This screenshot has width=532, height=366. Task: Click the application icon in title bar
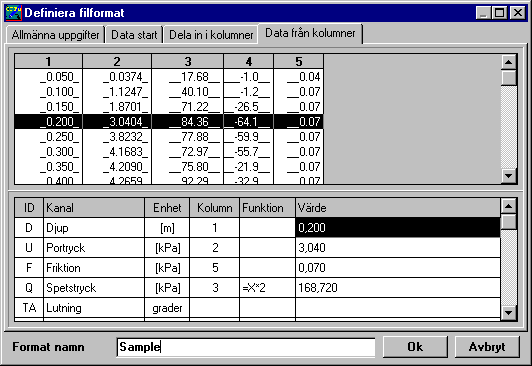[x=14, y=13]
